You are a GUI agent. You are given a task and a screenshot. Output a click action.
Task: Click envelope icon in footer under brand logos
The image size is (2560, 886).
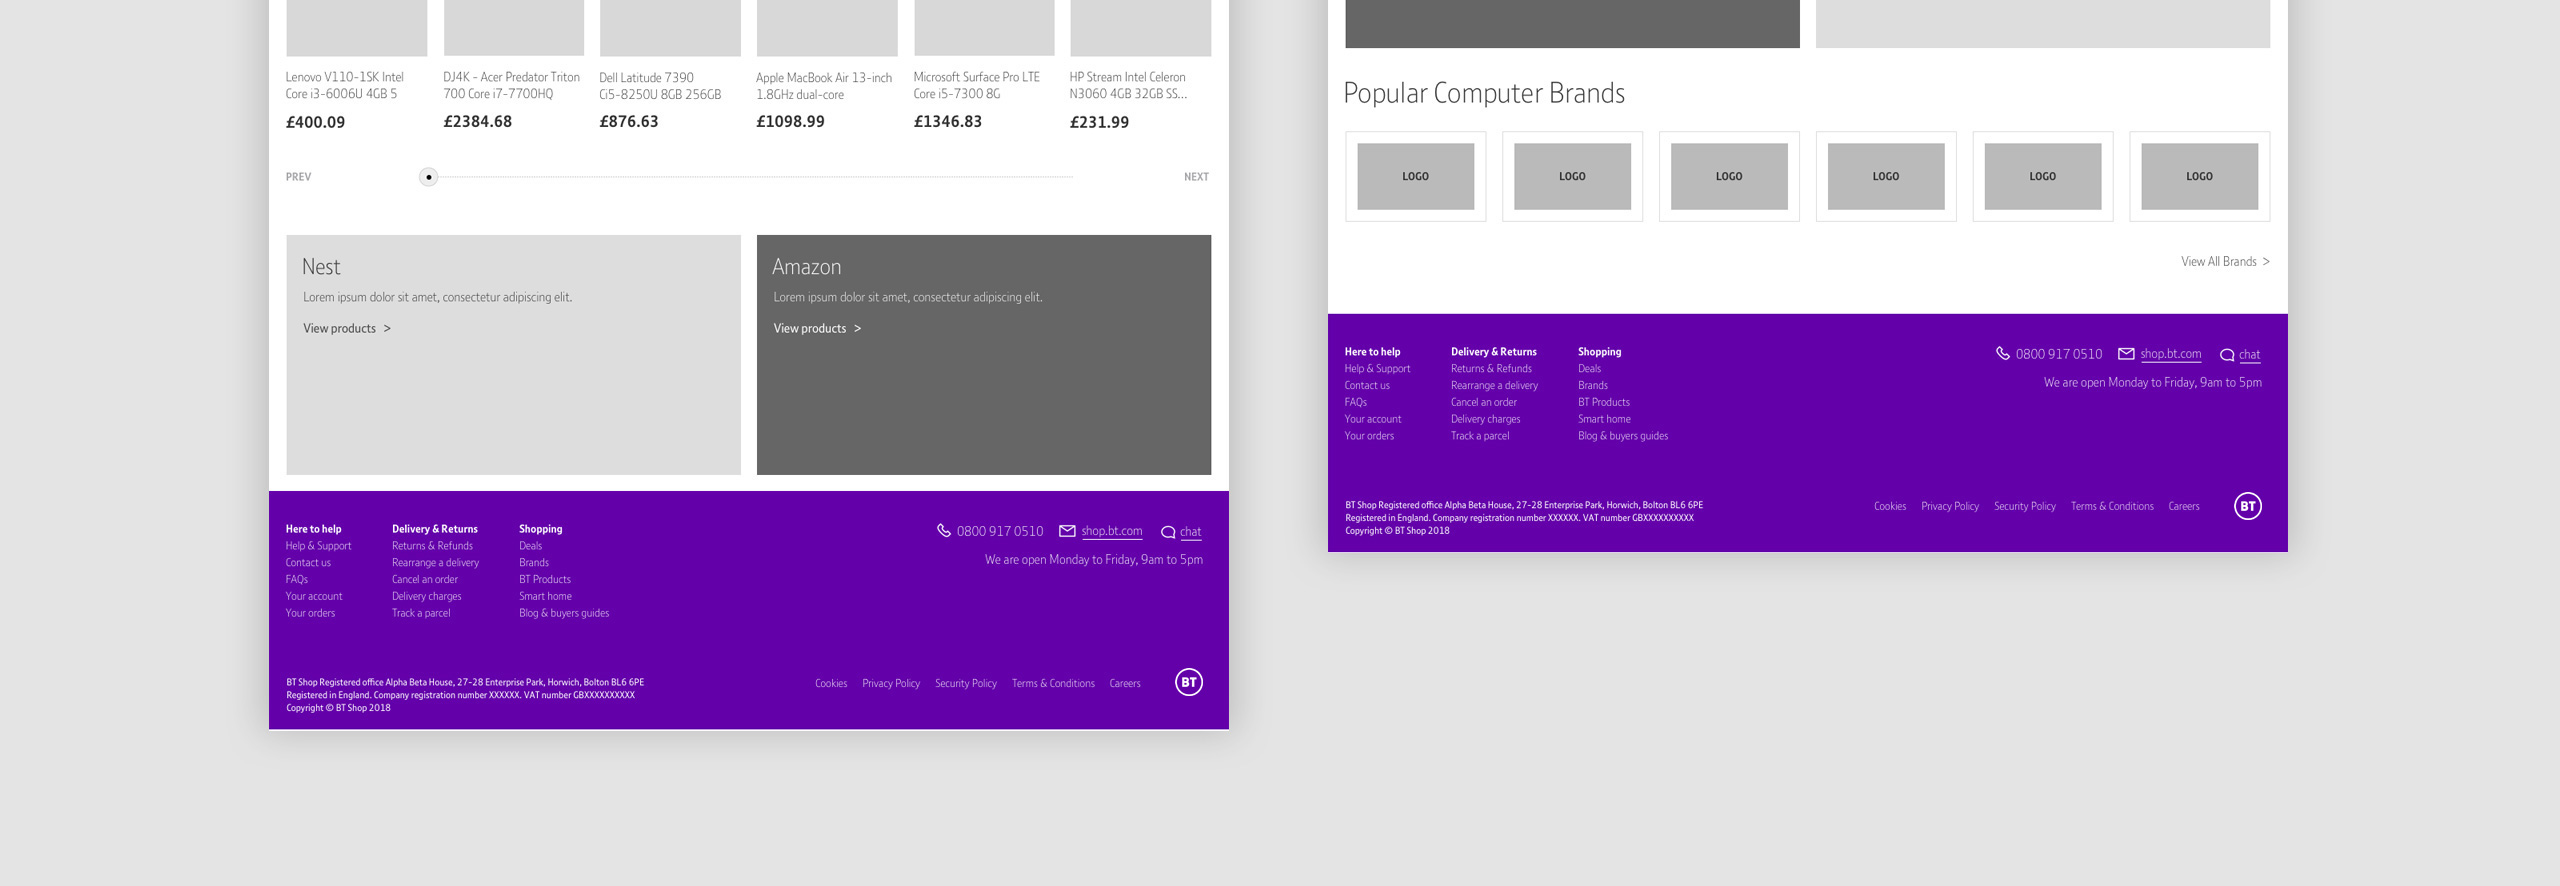(2126, 354)
